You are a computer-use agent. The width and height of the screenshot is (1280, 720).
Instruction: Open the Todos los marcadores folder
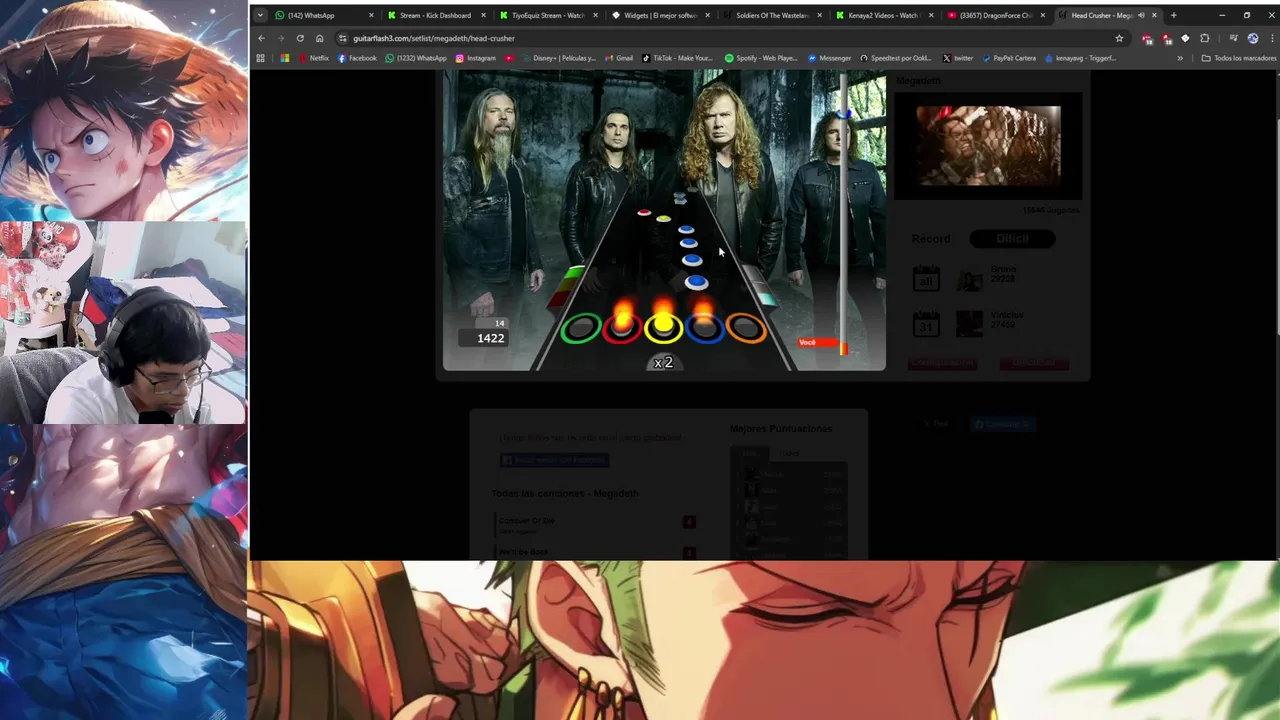click(1239, 58)
